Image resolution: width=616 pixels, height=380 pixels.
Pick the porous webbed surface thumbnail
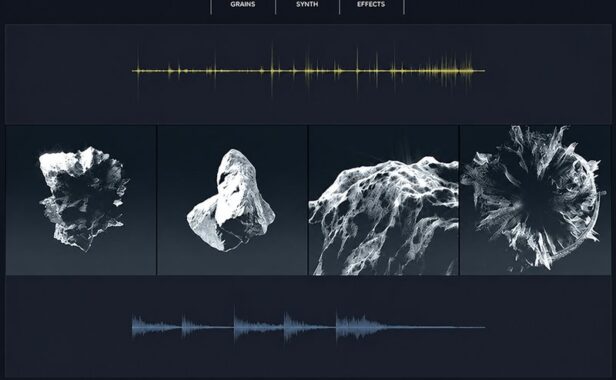pyautogui.click(x=383, y=200)
